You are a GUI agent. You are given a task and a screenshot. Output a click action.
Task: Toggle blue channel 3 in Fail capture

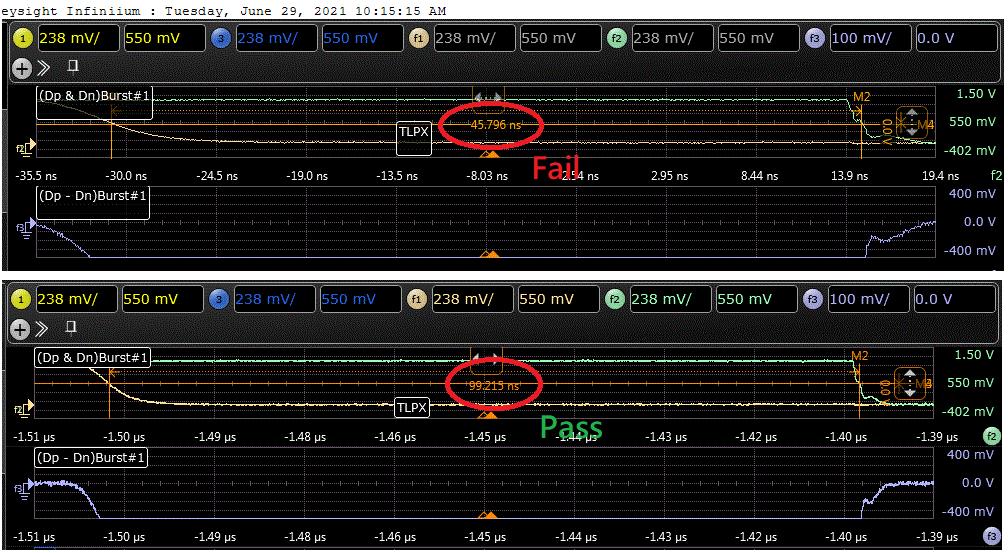coord(221,39)
